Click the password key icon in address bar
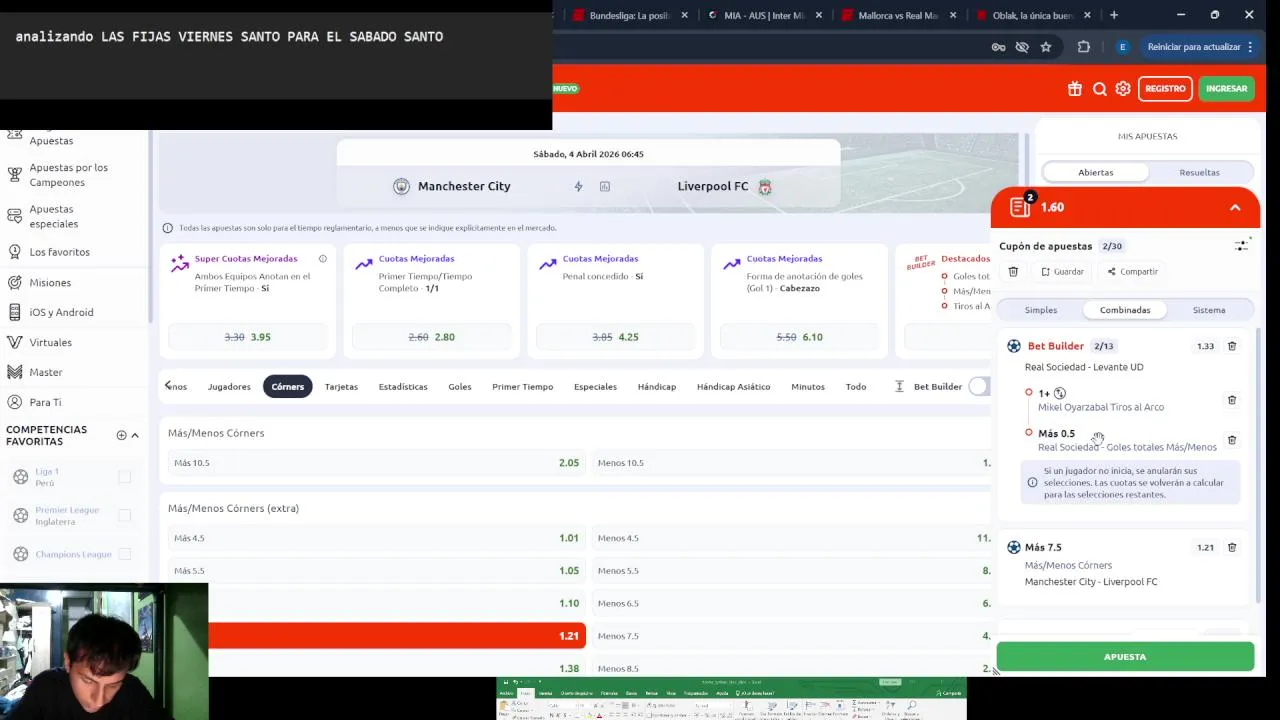Viewport: 1280px width, 720px height. pos(998,47)
